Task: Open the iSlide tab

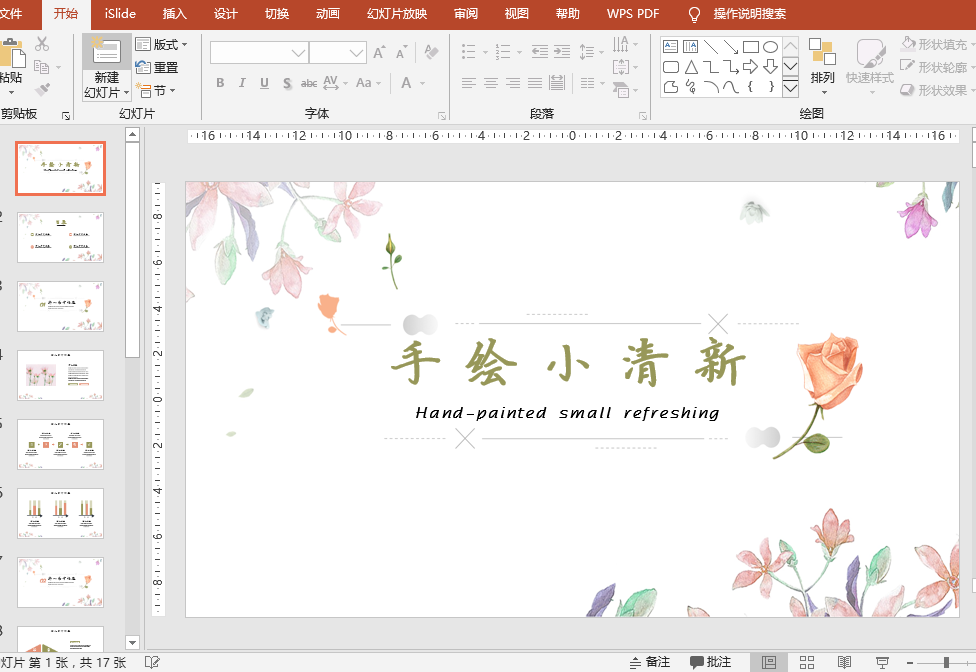Action: [120, 14]
